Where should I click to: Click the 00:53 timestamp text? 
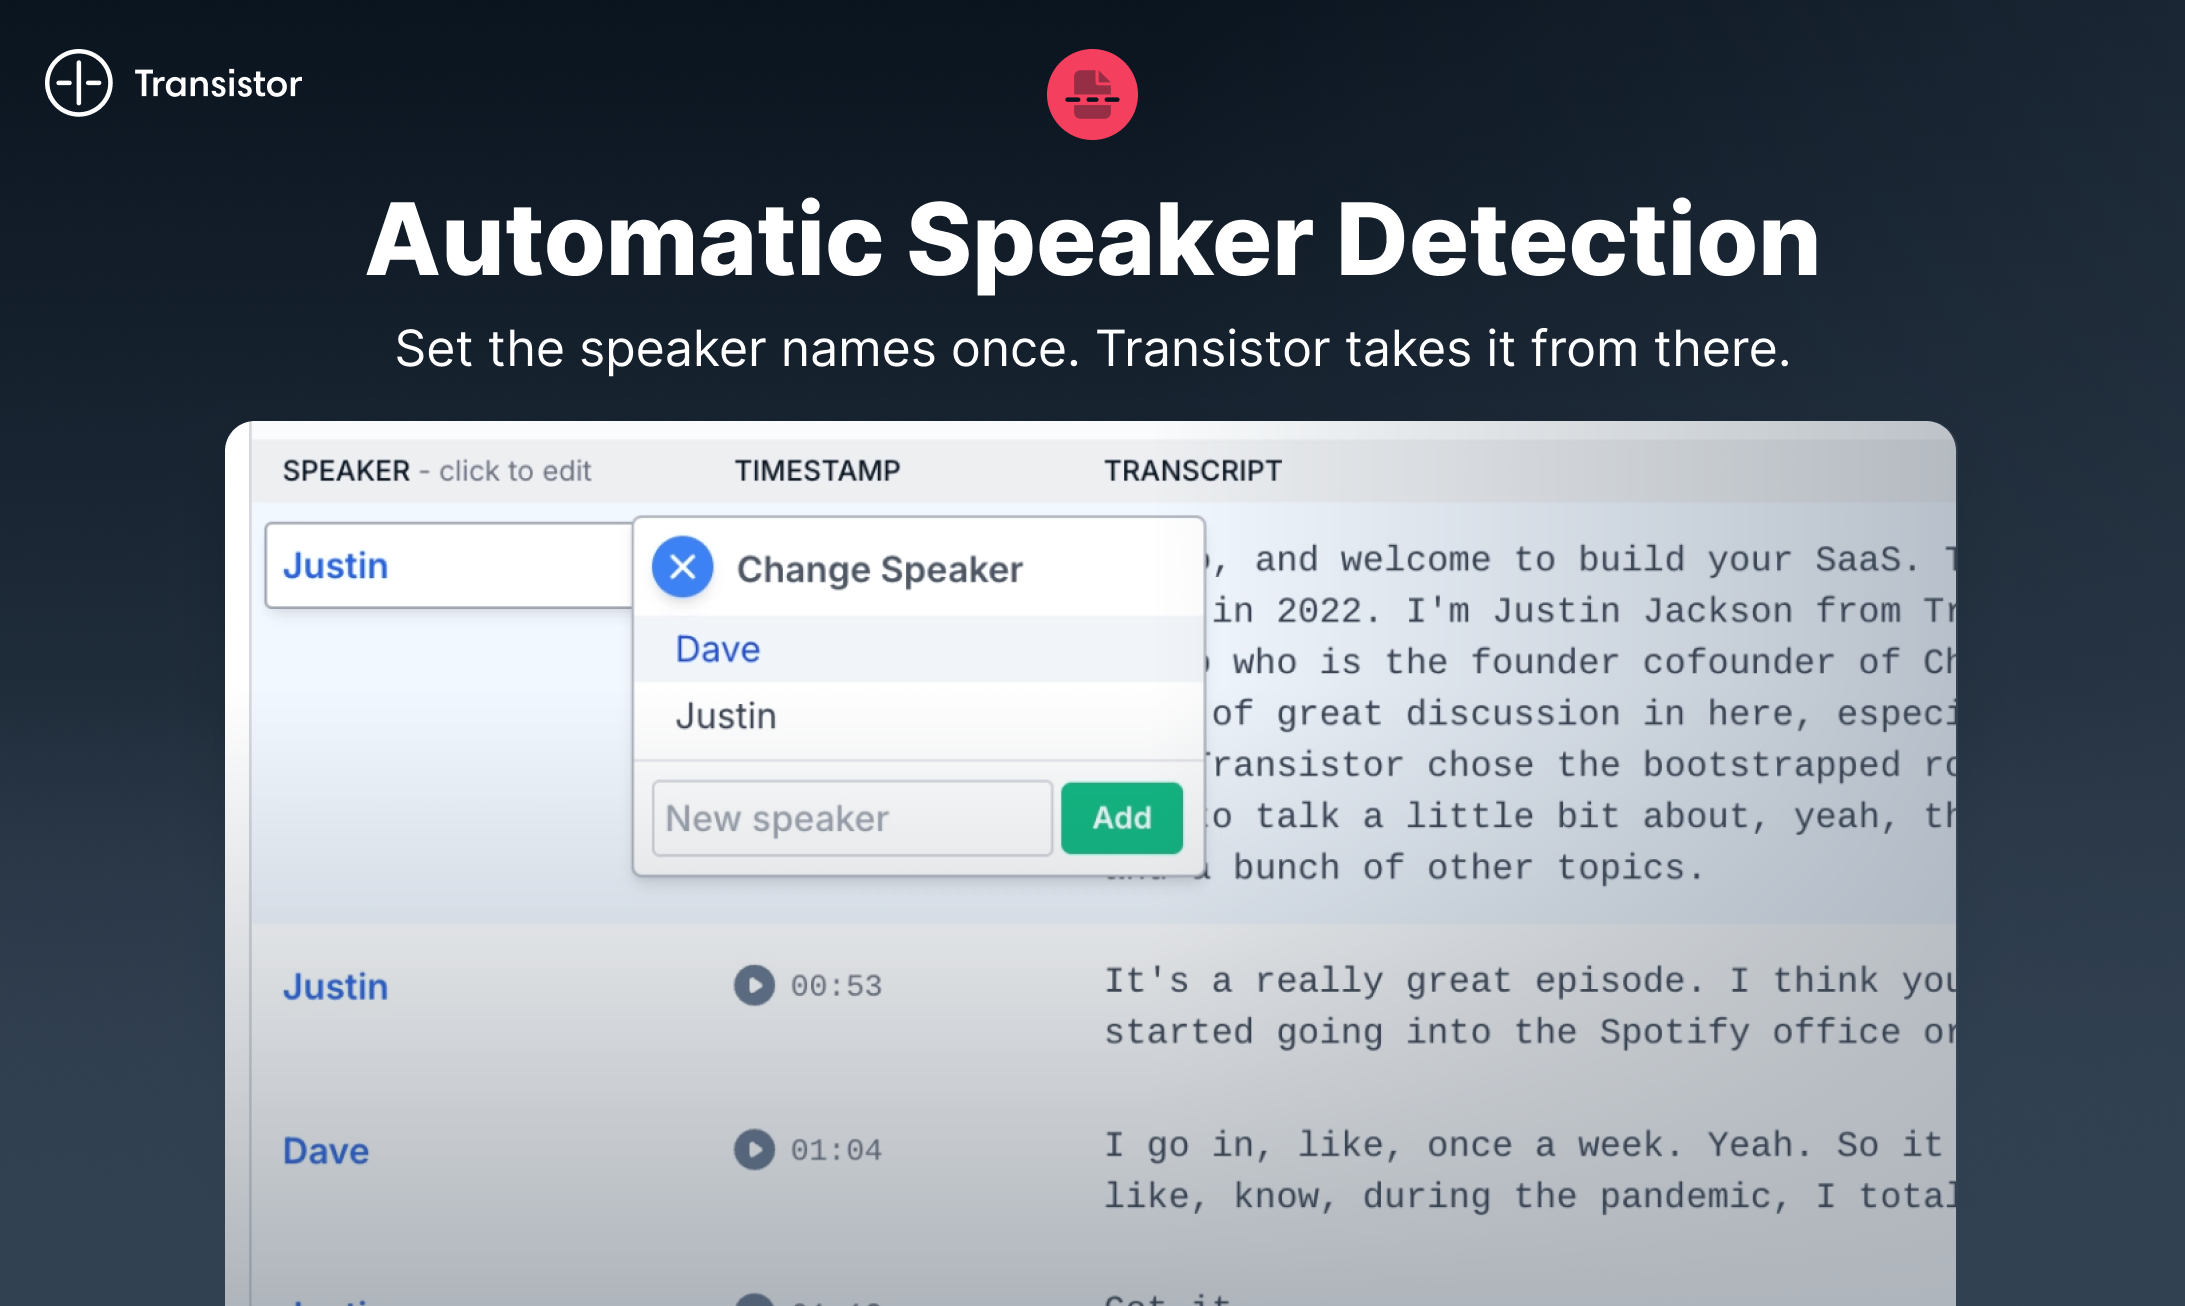(836, 986)
